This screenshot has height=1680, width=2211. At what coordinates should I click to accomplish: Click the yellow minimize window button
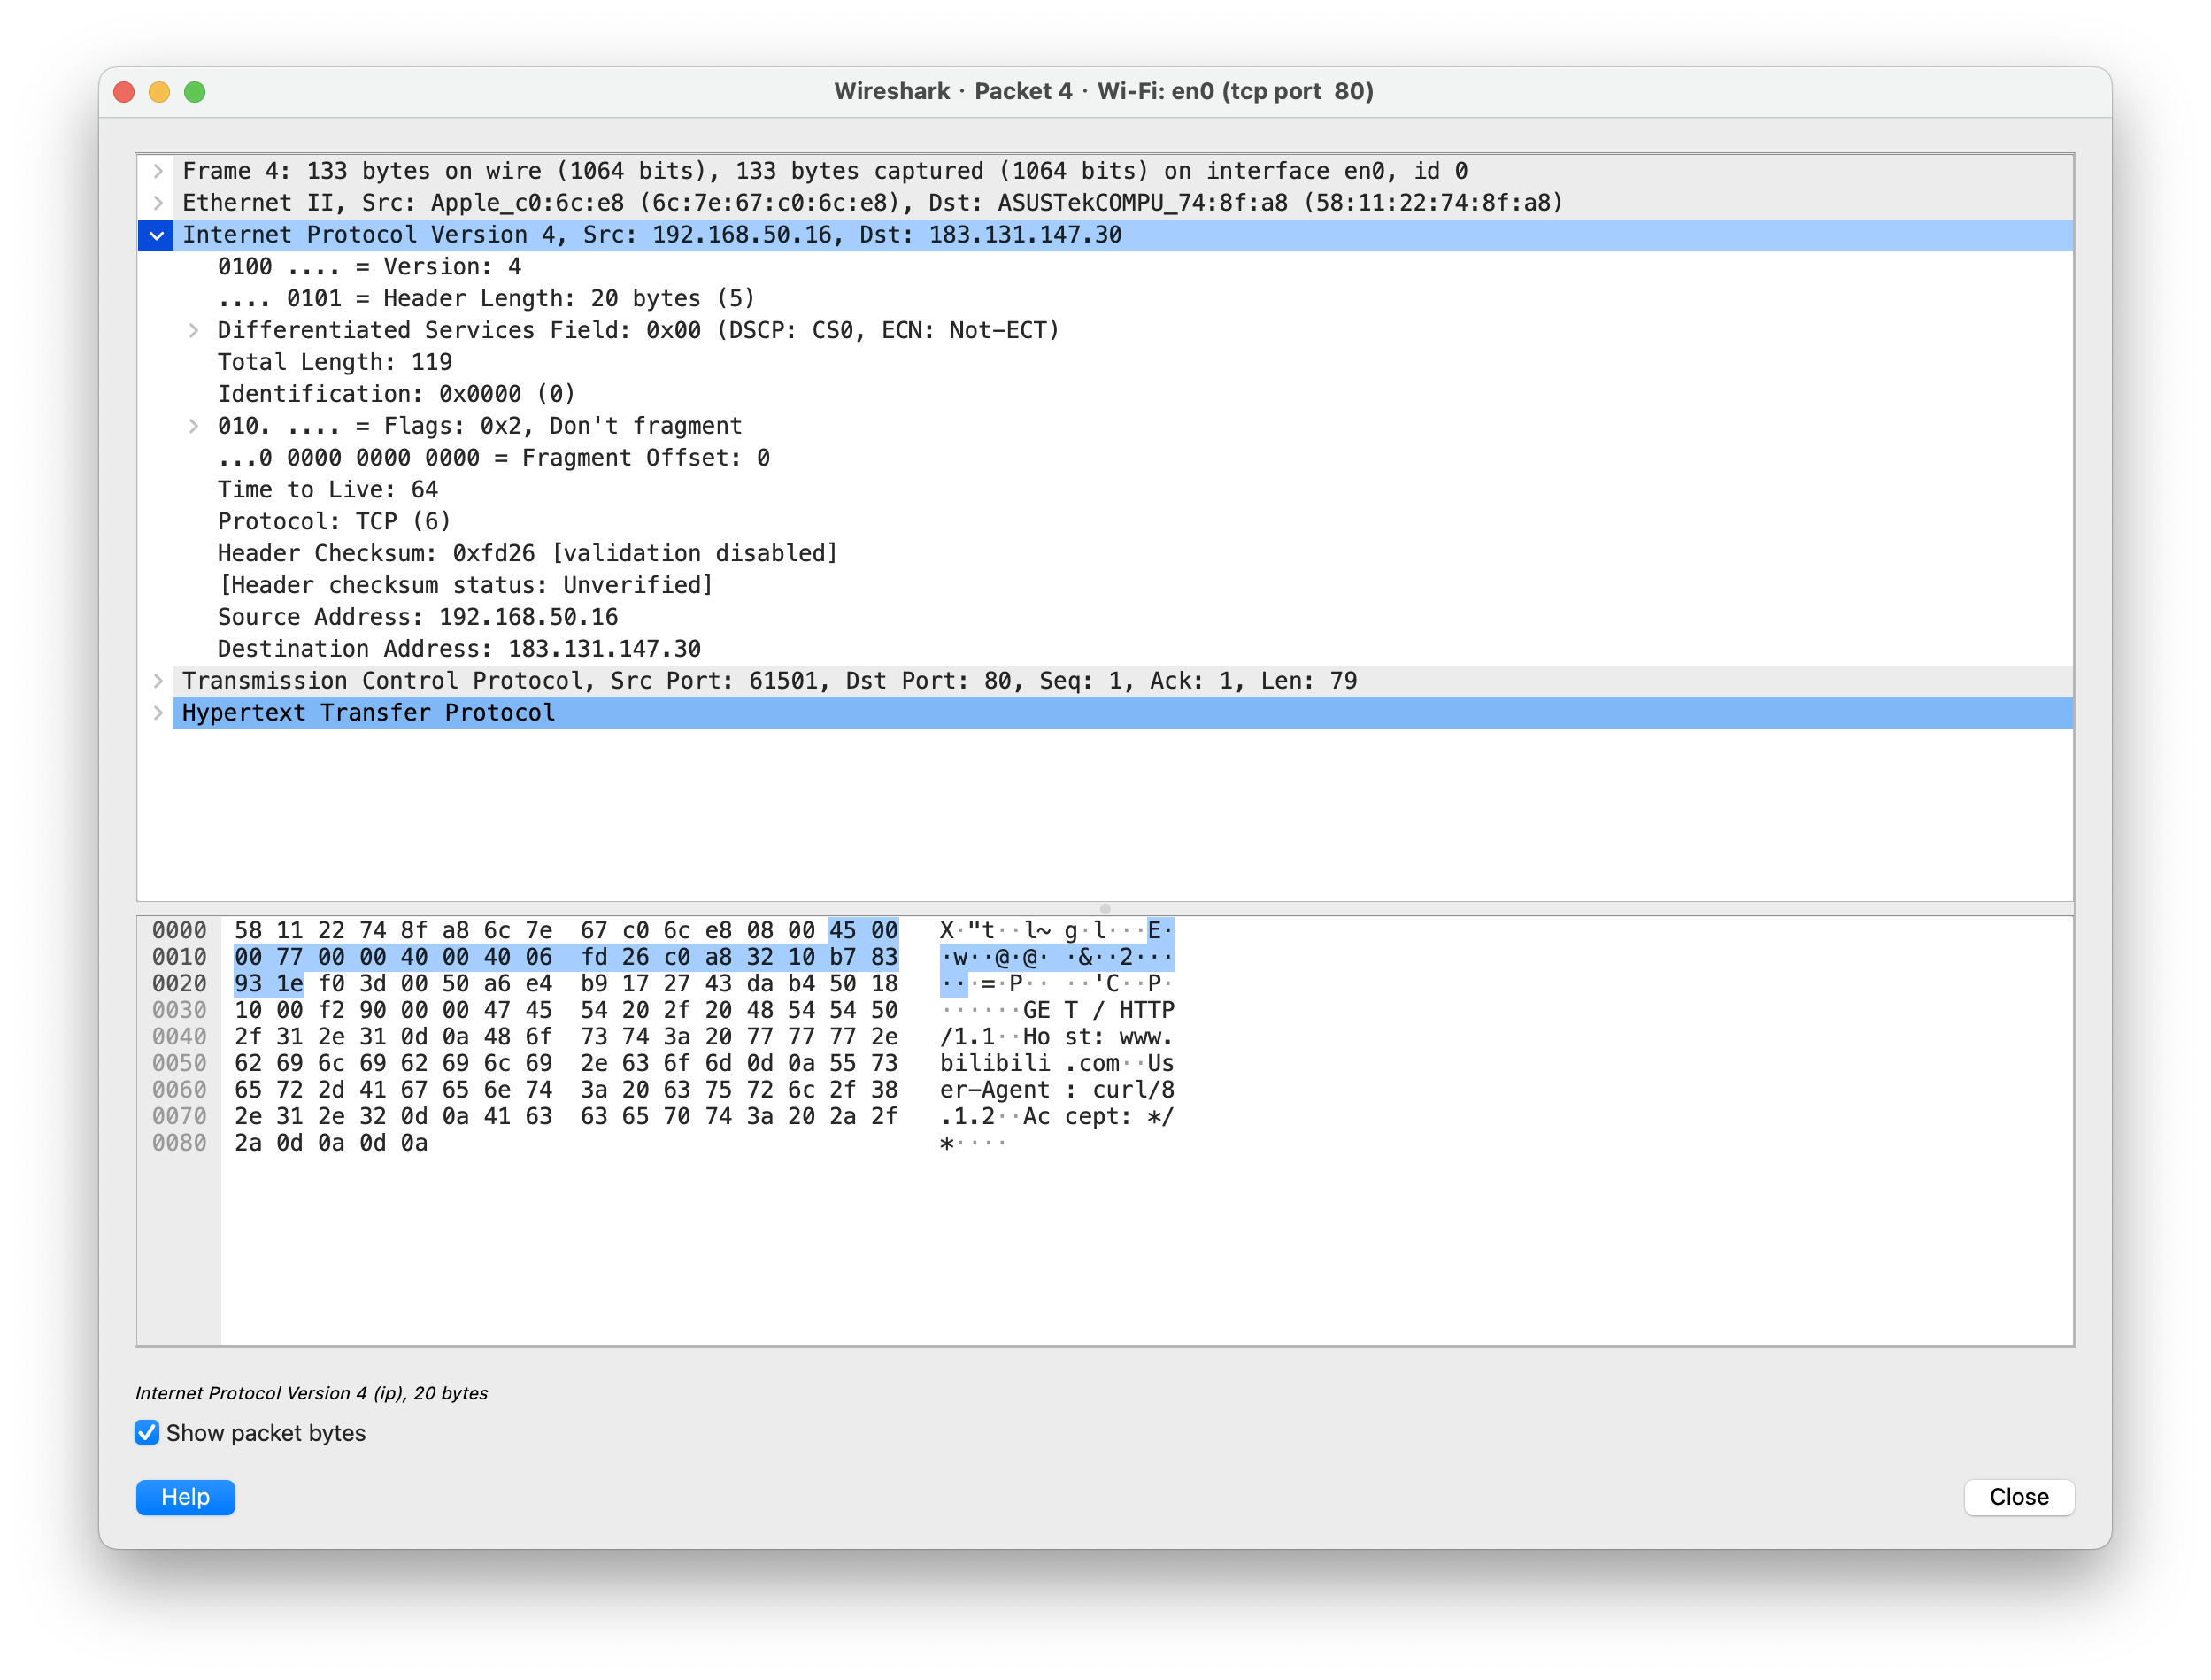click(x=159, y=92)
